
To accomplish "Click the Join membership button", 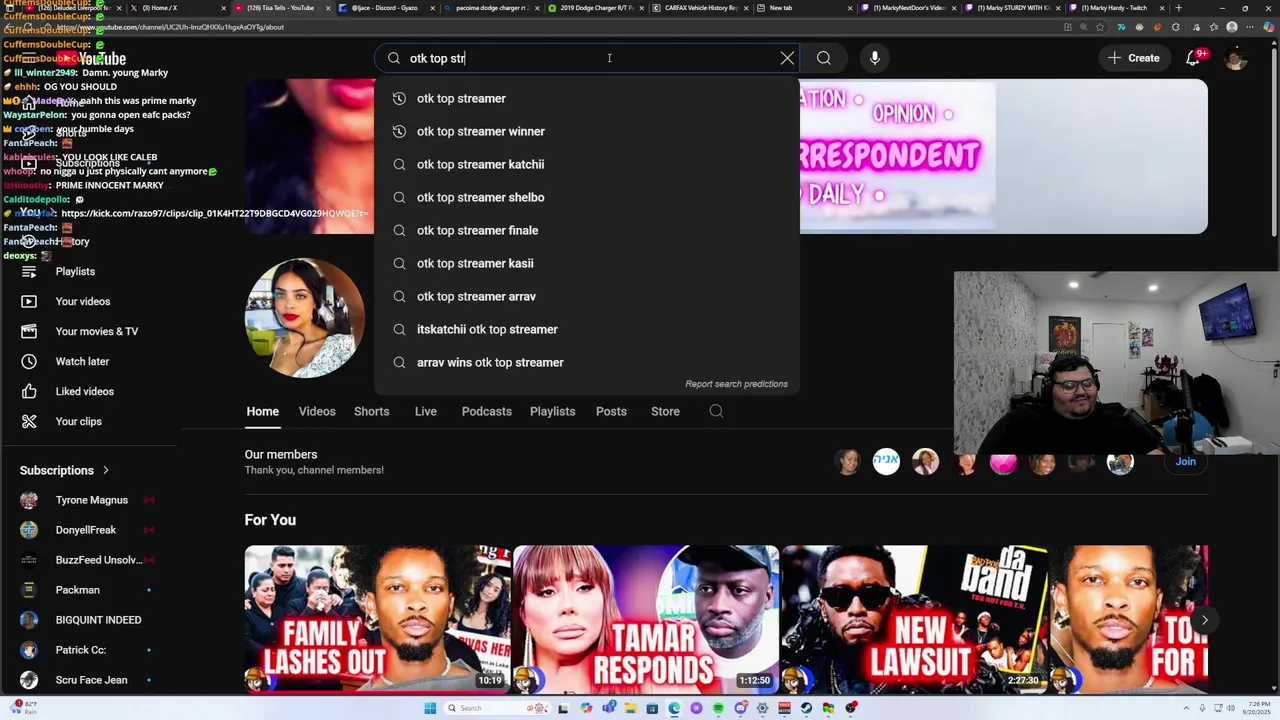I will pyautogui.click(x=1185, y=462).
